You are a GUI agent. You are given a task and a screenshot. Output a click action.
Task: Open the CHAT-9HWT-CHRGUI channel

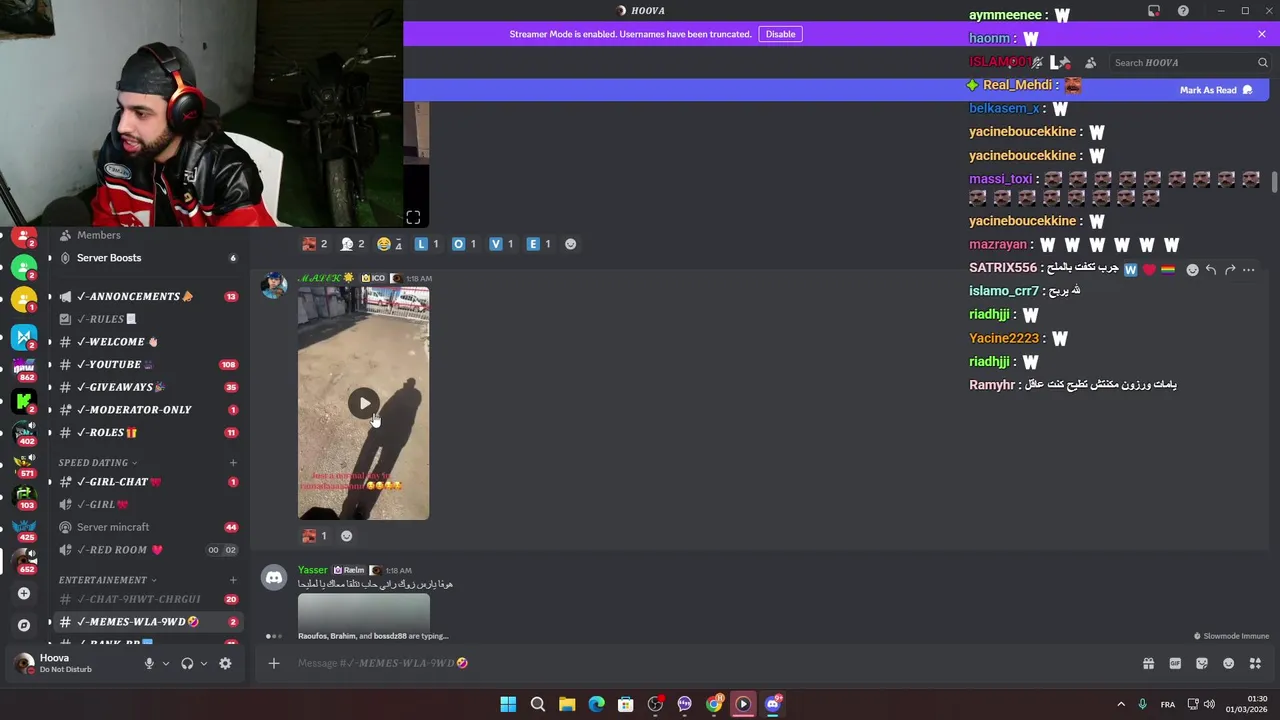[x=145, y=599]
